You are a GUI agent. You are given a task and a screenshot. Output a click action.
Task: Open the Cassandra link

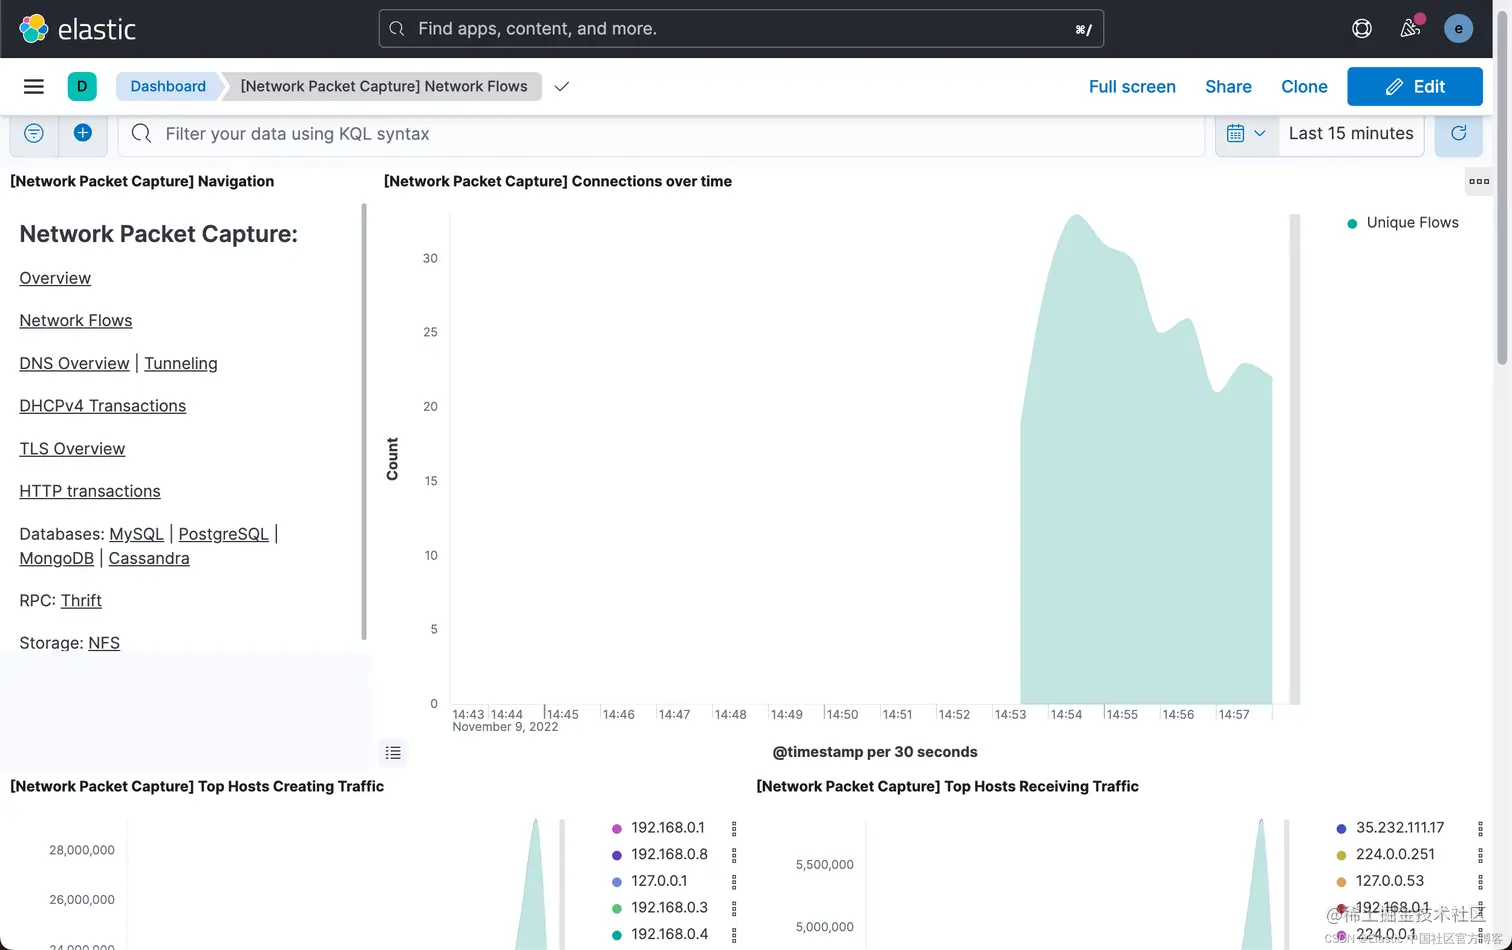tap(149, 558)
